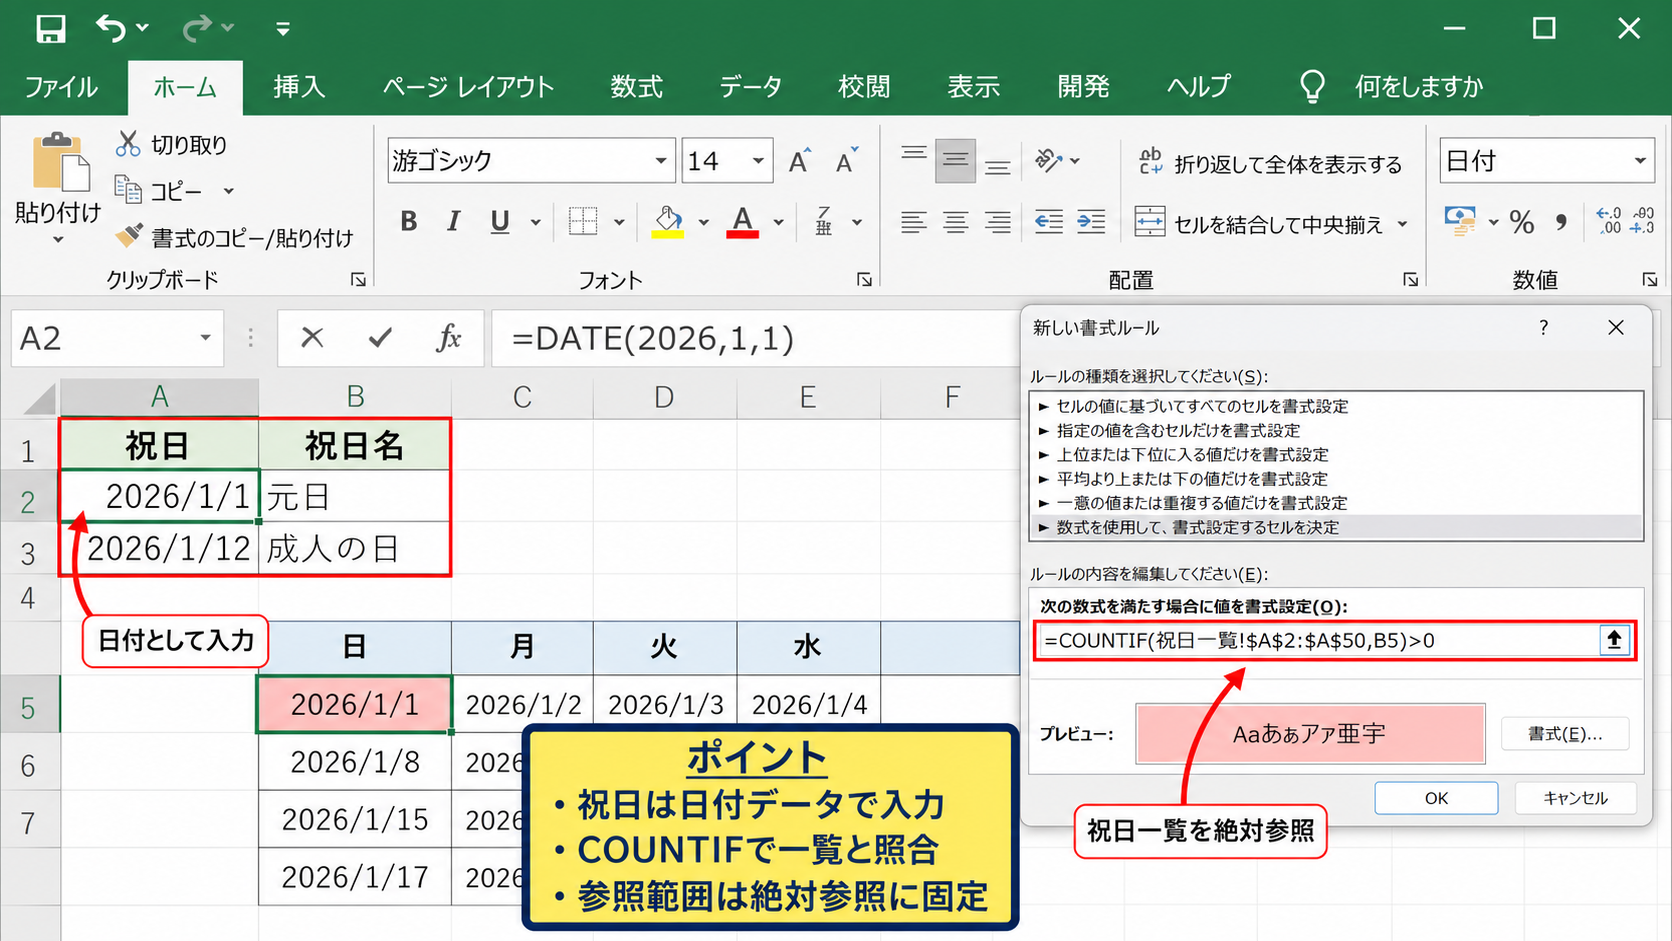Increase font size with large A

coord(800,161)
